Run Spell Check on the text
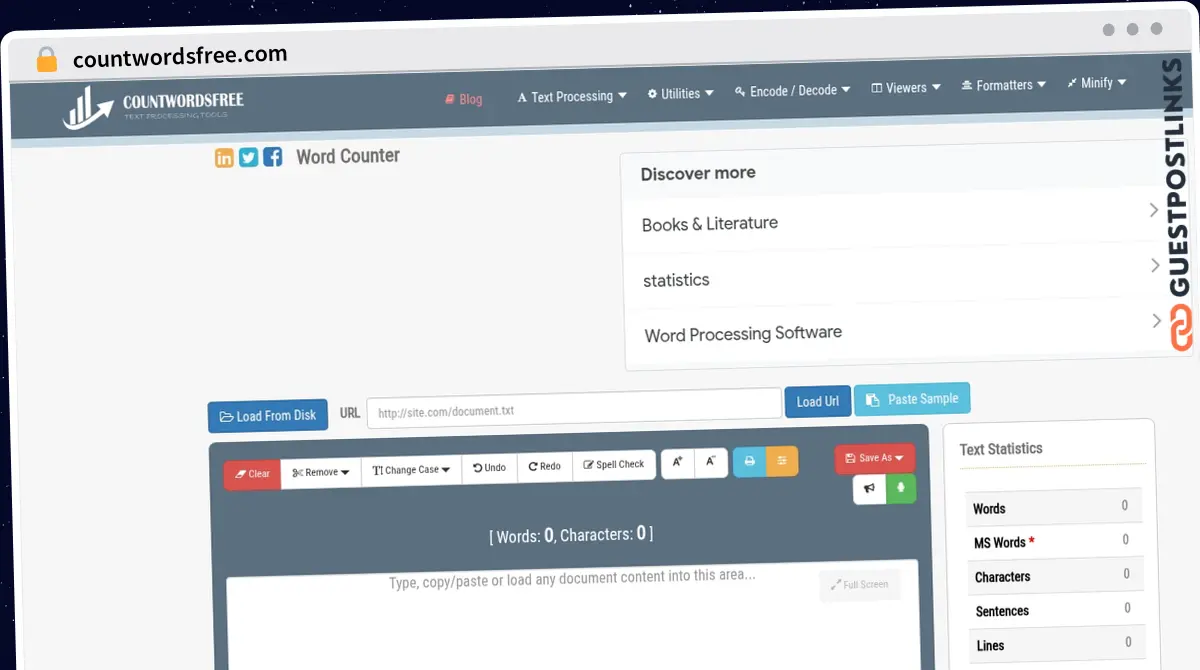Viewport: 1200px width, 670px height. point(614,464)
